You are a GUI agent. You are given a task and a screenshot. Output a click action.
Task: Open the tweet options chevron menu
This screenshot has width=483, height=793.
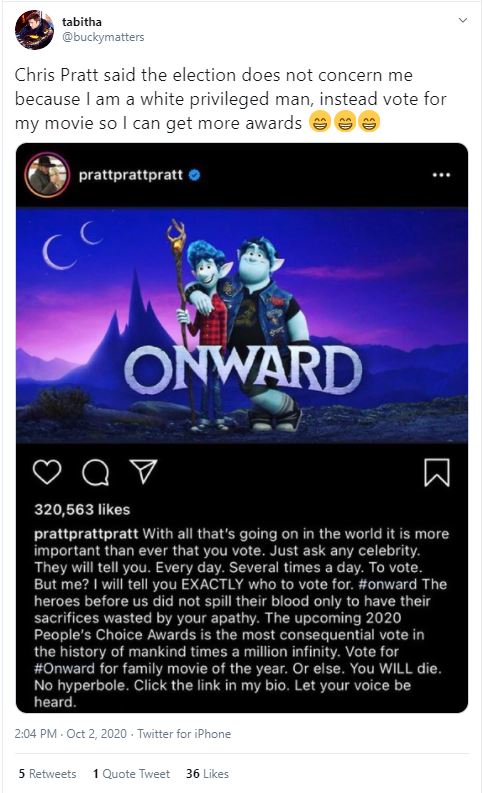point(462,20)
